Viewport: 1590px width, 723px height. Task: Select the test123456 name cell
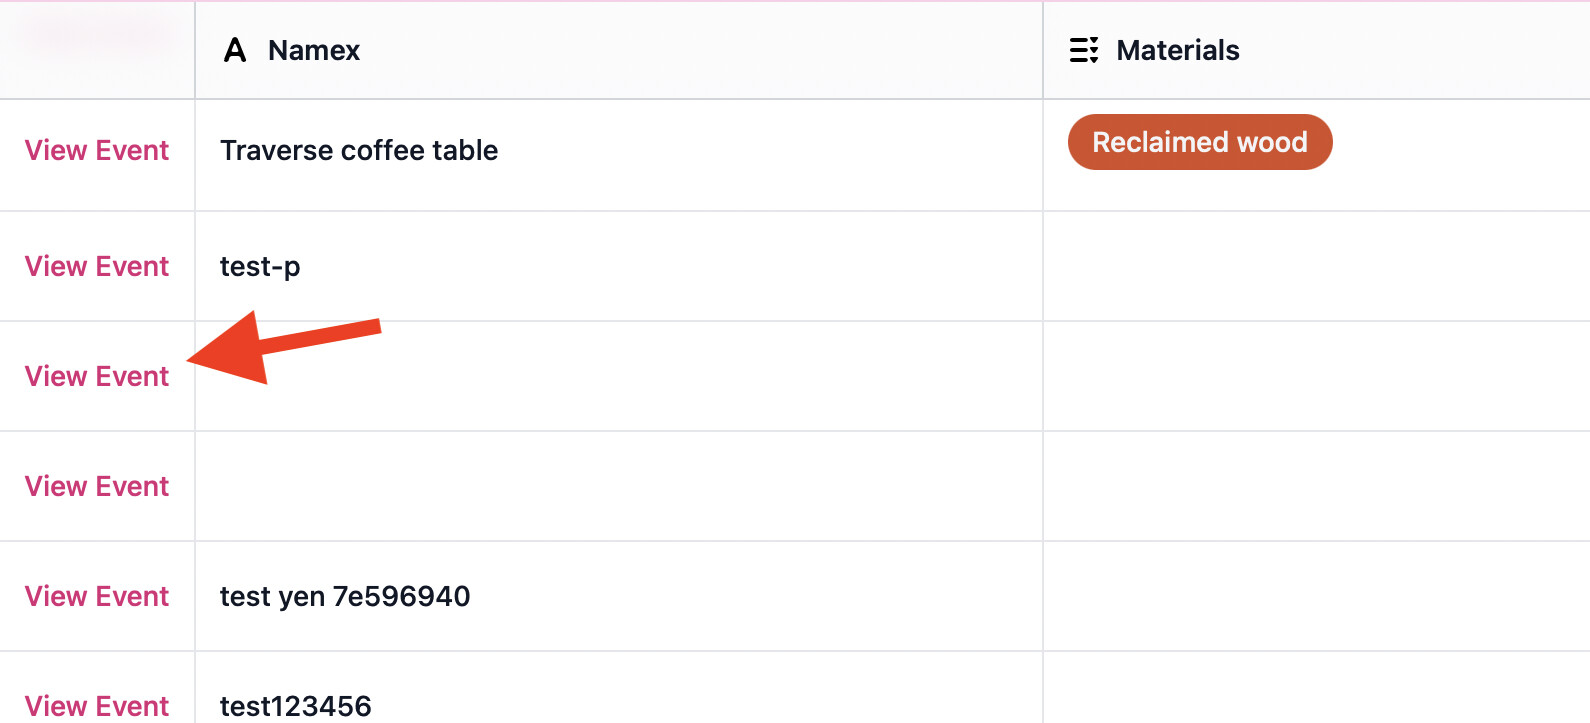click(619, 688)
